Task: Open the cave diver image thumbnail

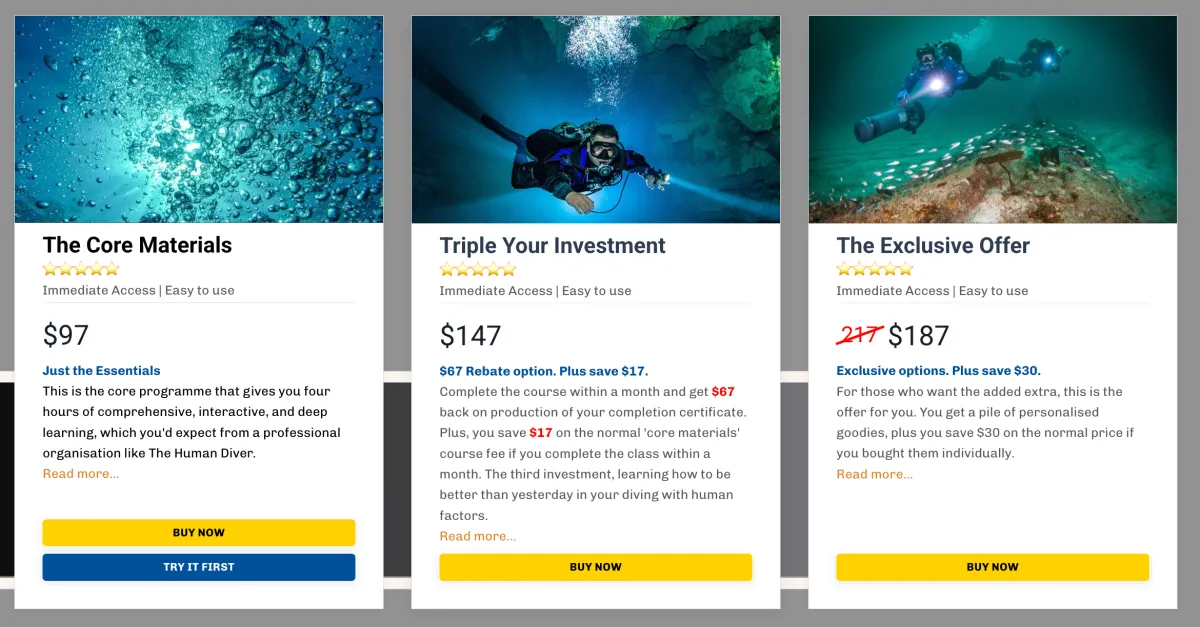Action: pyautogui.click(x=595, y=119)
